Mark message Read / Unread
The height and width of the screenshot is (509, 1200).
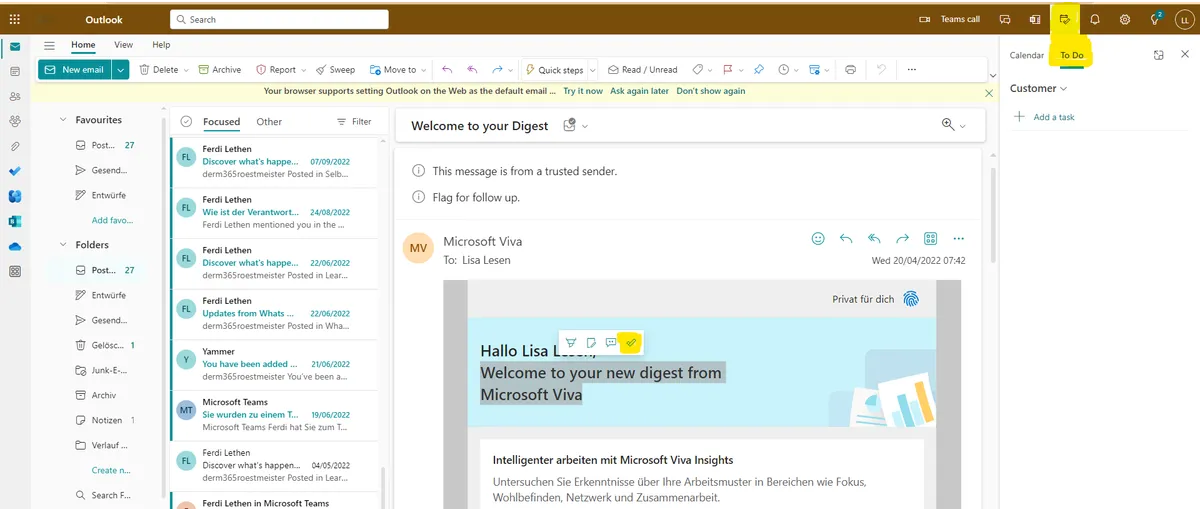click(643, 70)
